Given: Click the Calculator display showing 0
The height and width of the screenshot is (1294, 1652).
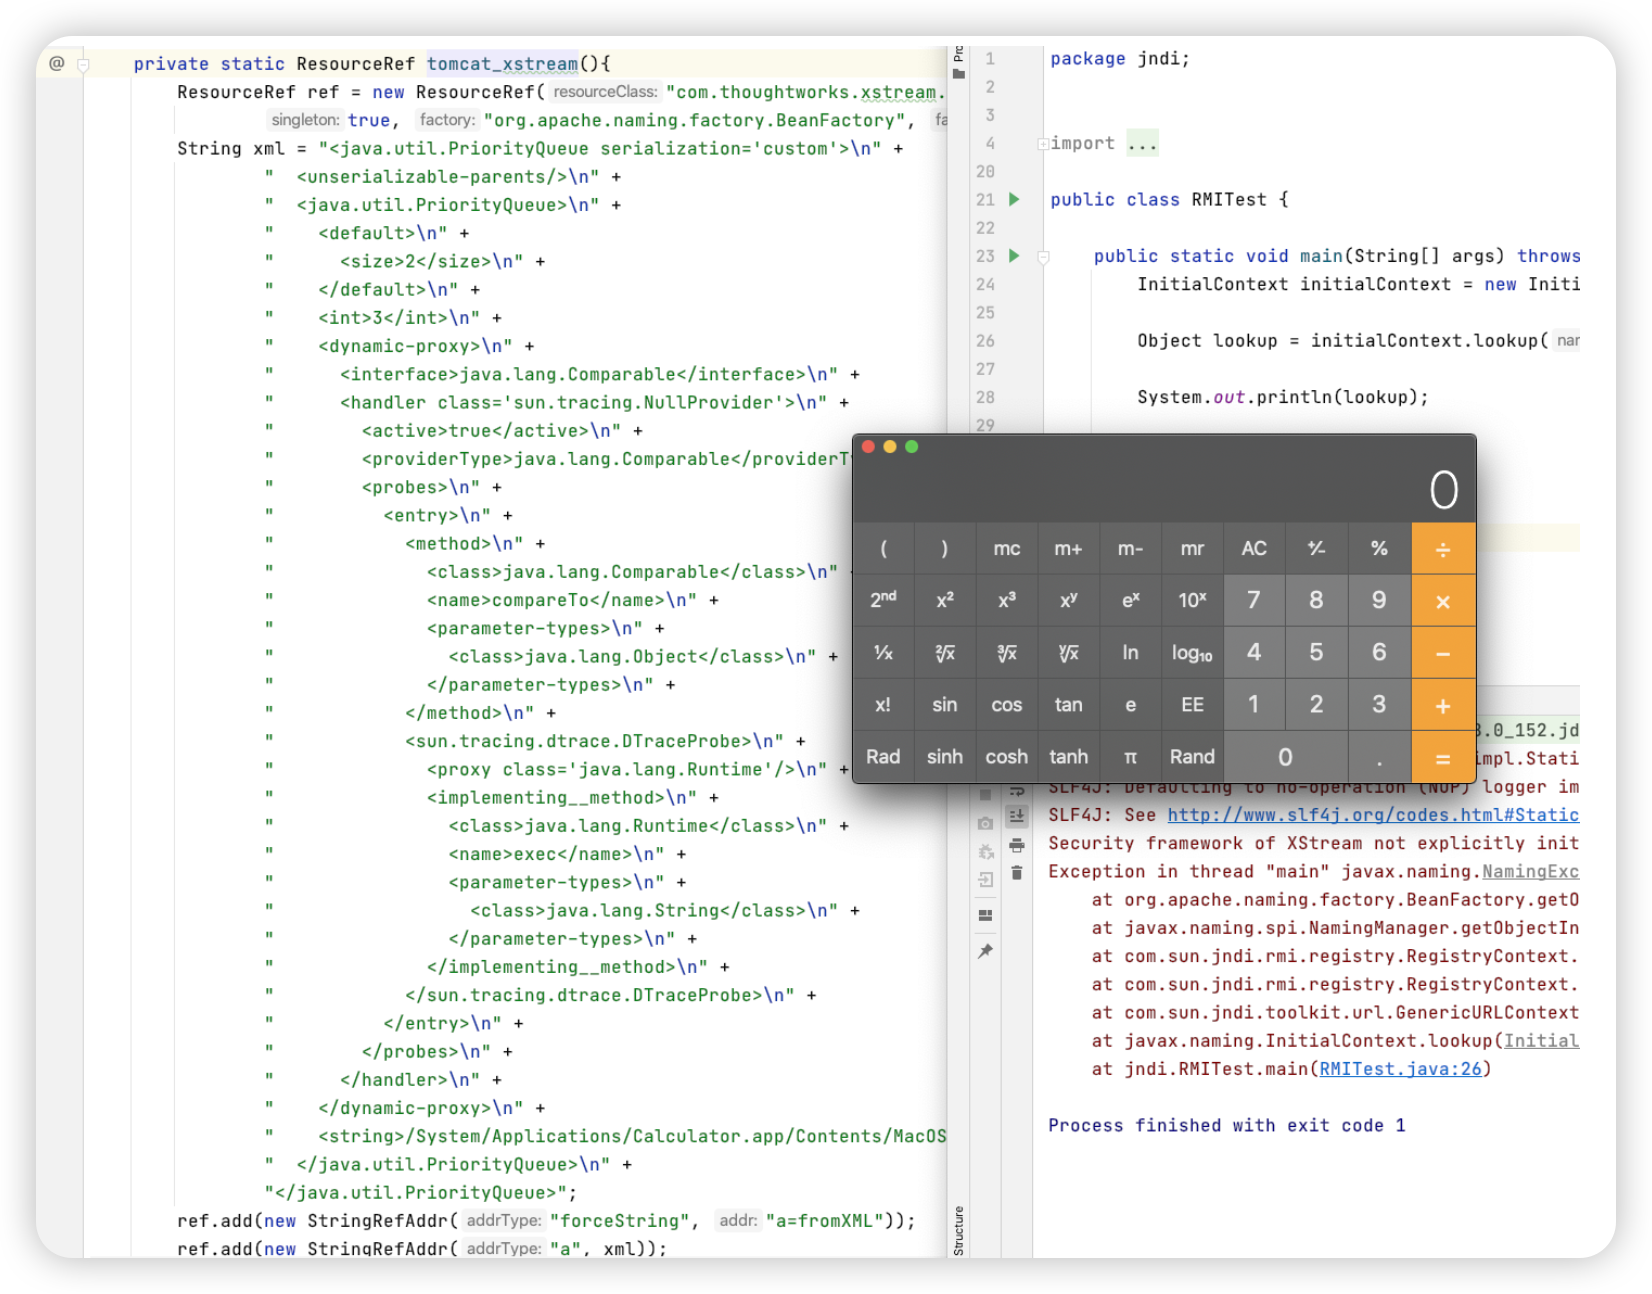Looking at the screenshot, I should (x=1164, y=490).
